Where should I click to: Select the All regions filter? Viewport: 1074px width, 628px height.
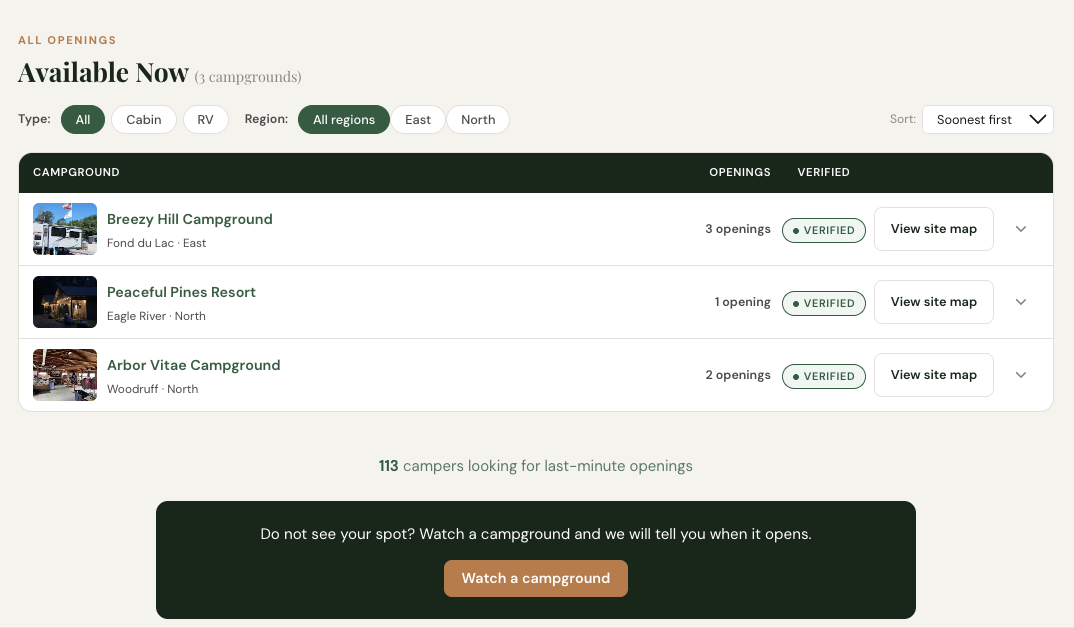pyautogui.click(x=344, y=120)
